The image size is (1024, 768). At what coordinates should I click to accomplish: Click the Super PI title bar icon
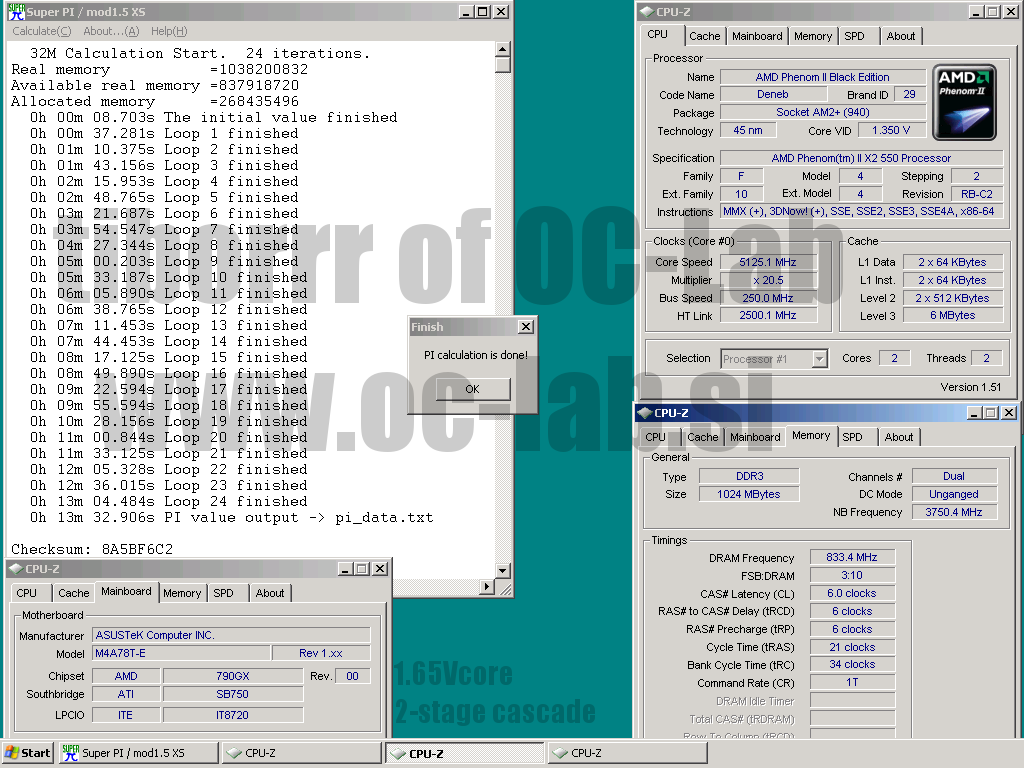click(x=16, y=12)
